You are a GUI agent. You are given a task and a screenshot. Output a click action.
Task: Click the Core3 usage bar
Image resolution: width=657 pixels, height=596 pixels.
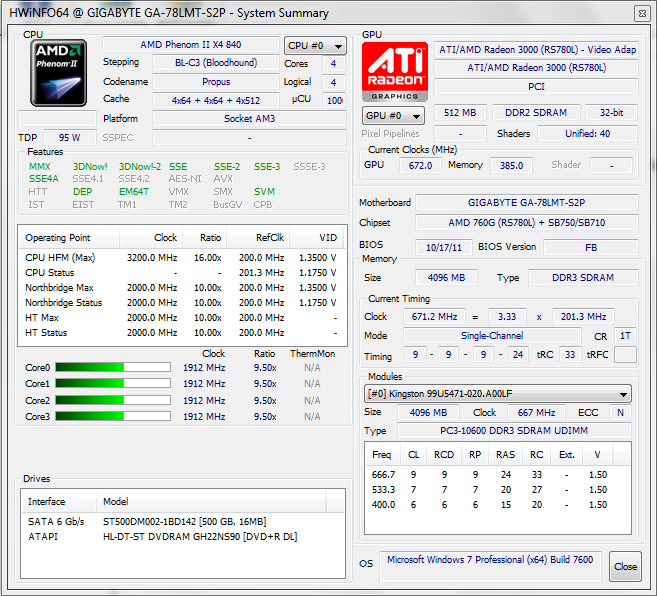click(x=112, y=416)
